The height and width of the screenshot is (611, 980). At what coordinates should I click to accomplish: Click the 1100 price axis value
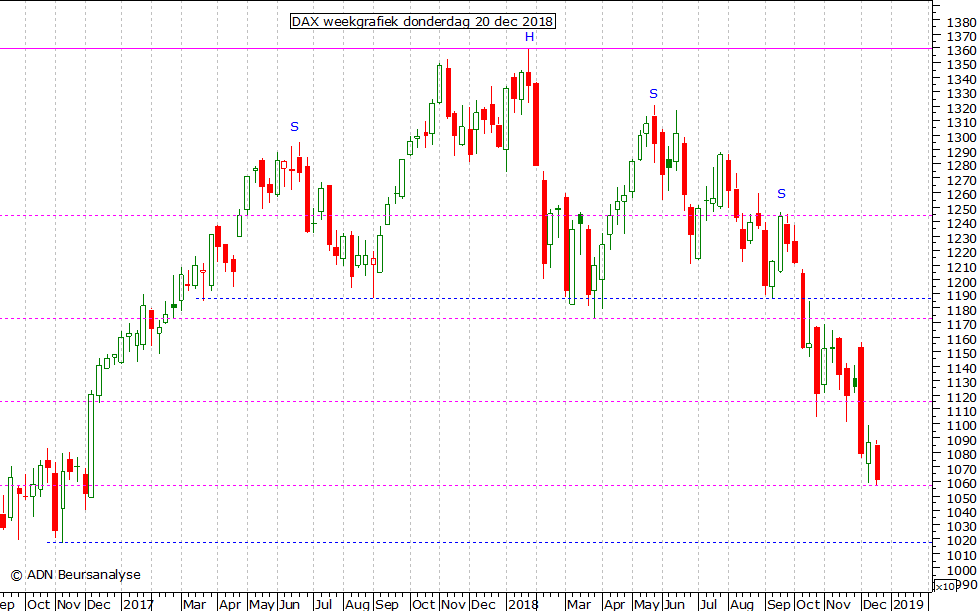961,426
